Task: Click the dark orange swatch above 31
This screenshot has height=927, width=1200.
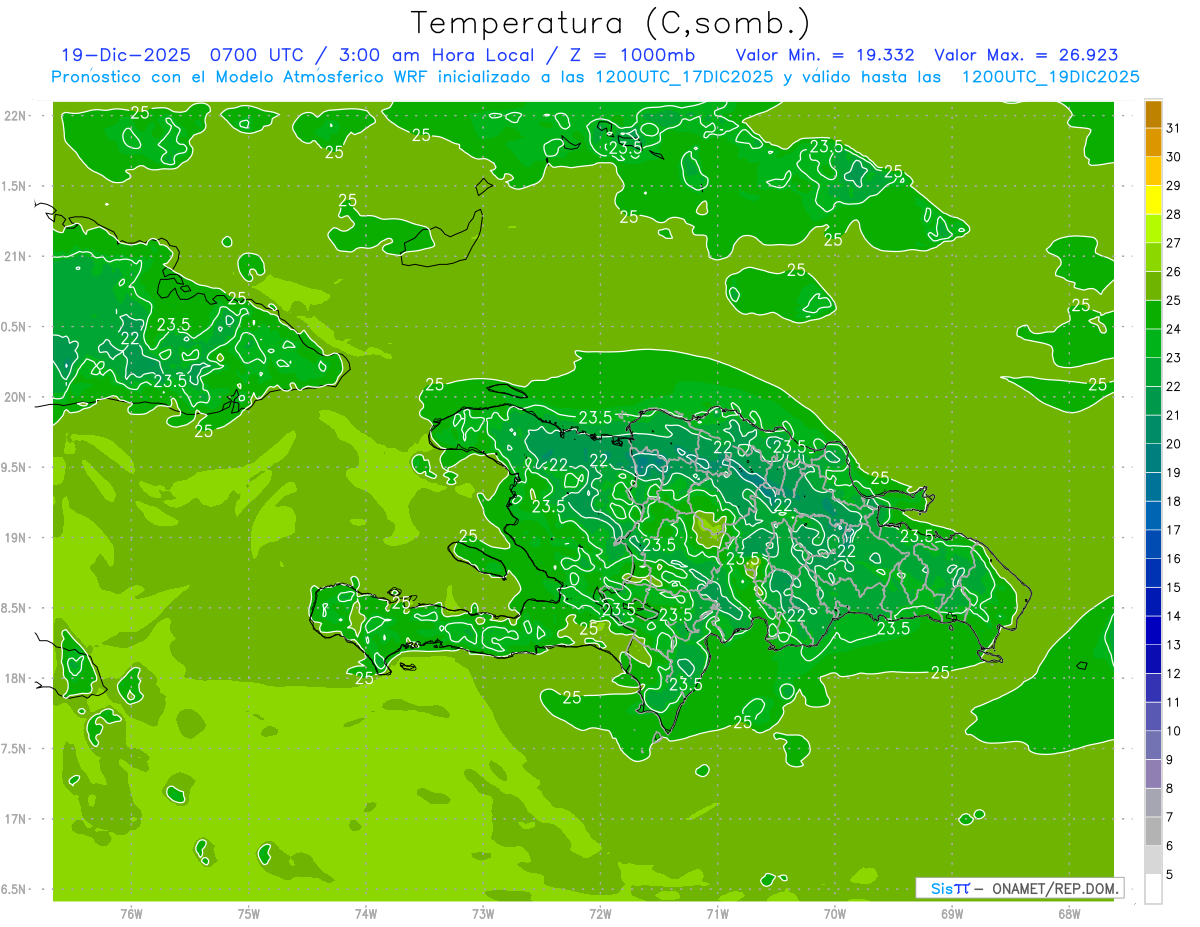Action: (1153, 114)
